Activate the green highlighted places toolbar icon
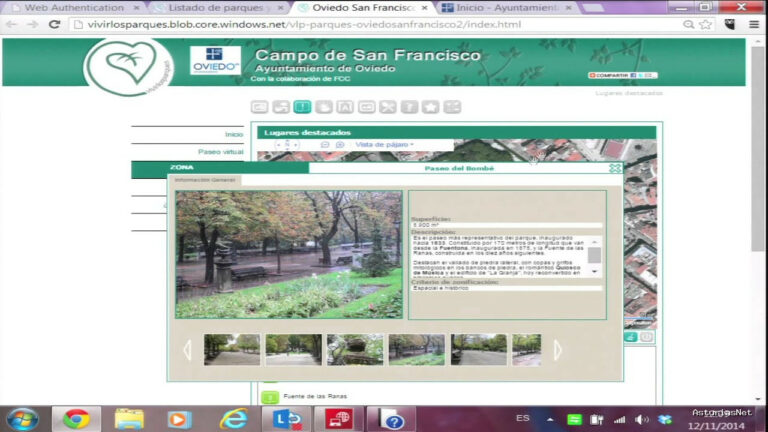Image resolution: width=768 pixels, height=432 pixels. [302, 107]
